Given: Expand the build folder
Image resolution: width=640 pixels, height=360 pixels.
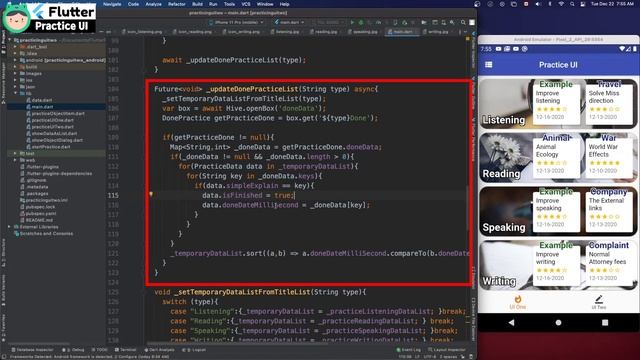Looking at the screenshot, I should click(16, 67).
